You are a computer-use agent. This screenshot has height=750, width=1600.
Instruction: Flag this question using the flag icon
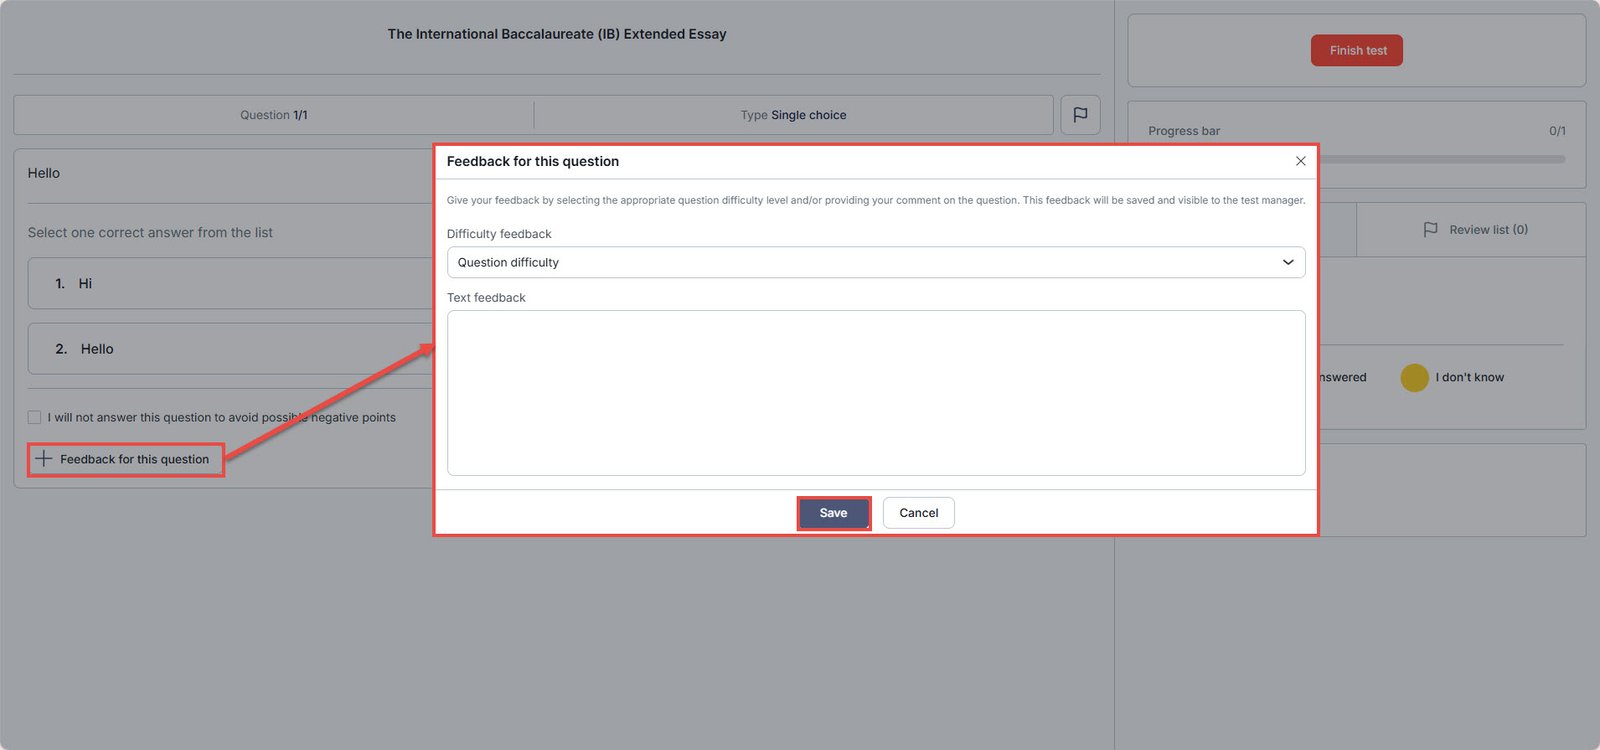pos(1080,115)
